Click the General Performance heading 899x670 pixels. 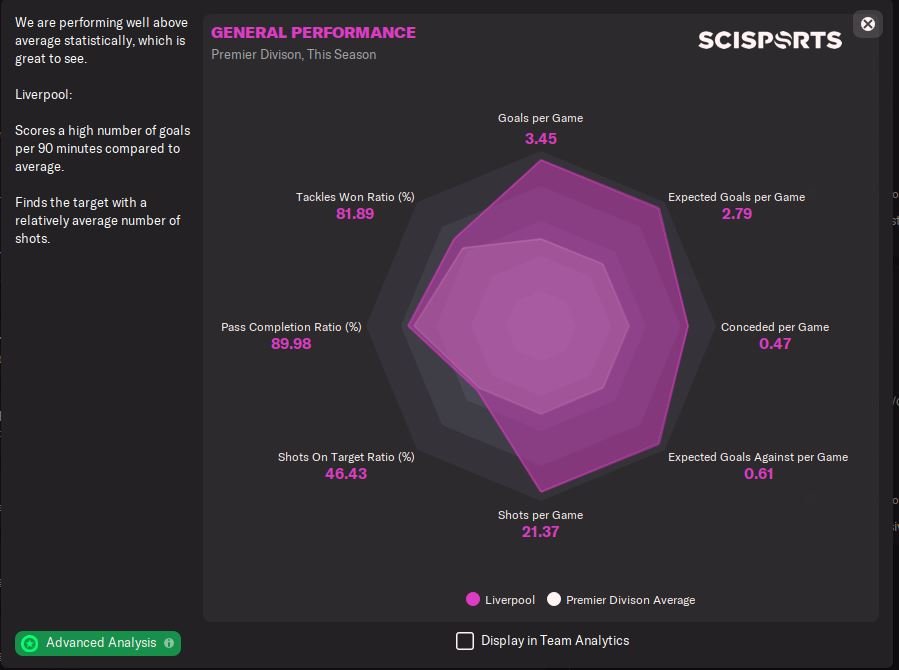click(x=313, y=32)
